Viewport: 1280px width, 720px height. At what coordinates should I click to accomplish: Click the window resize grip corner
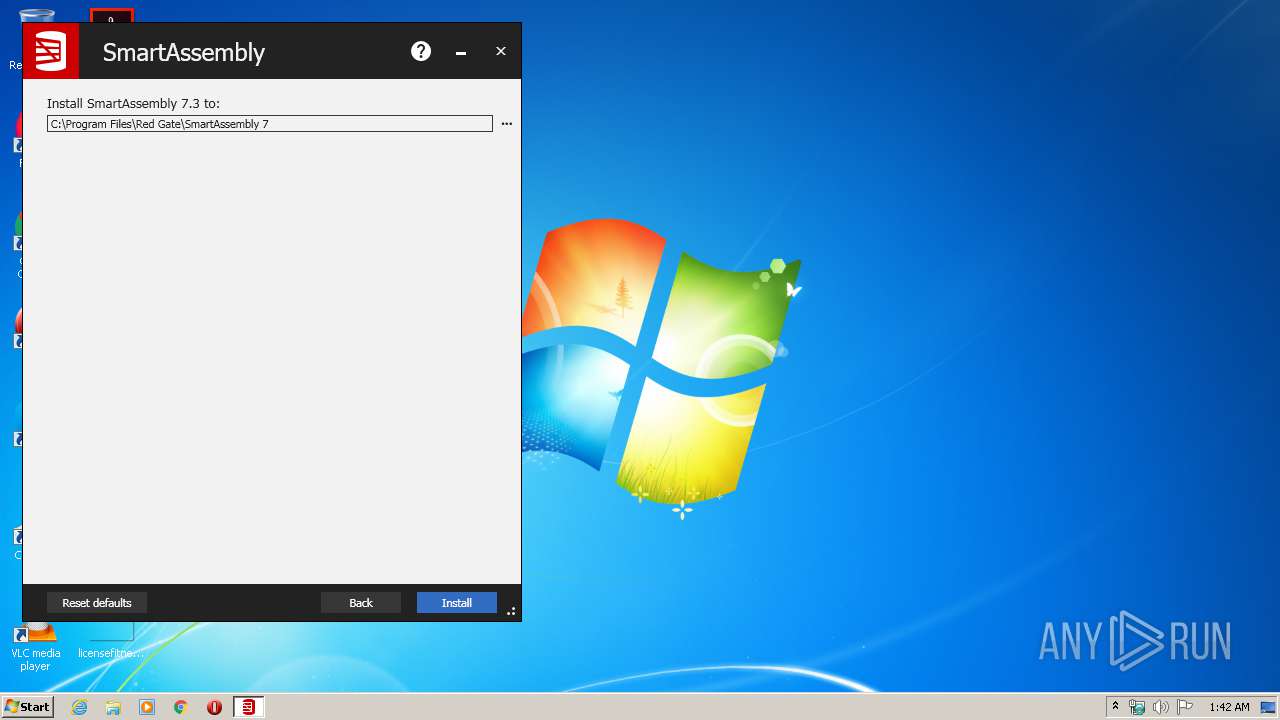[x=511, y=611]
